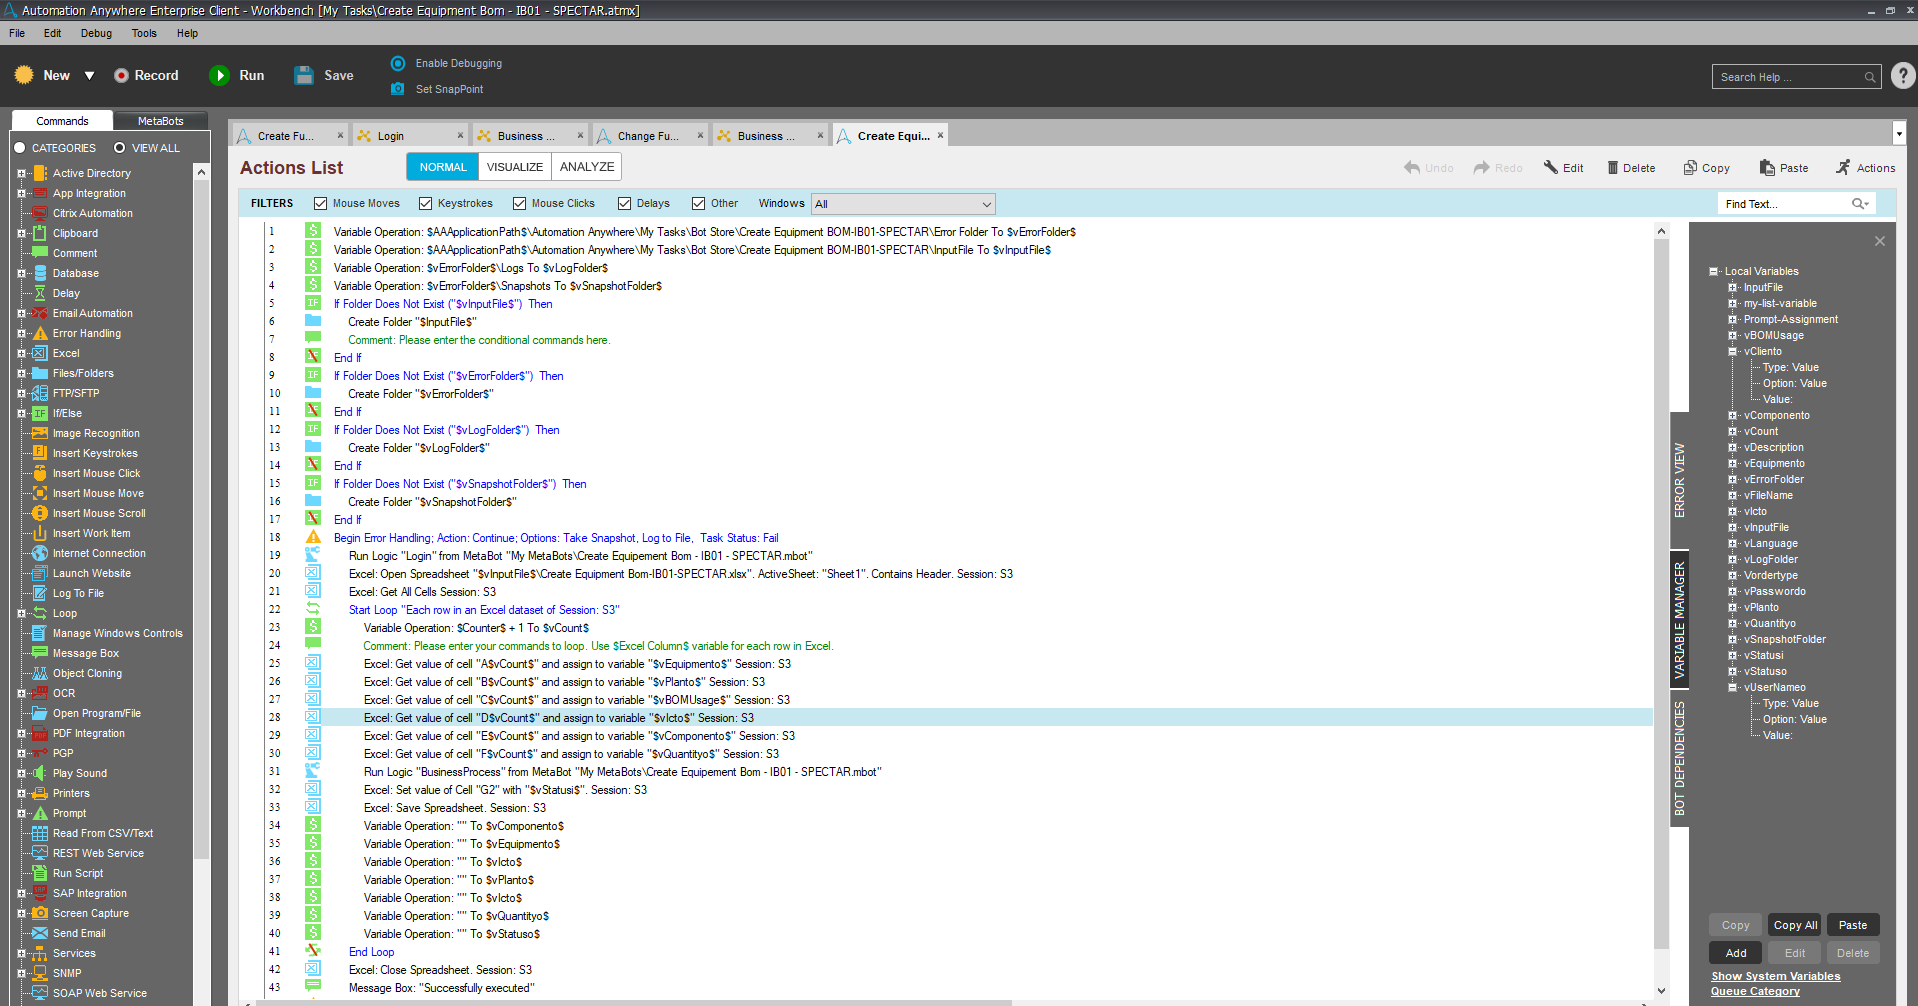Click the Save disk icon
The image size is (1918, 1006).
[x=304, y=76]
